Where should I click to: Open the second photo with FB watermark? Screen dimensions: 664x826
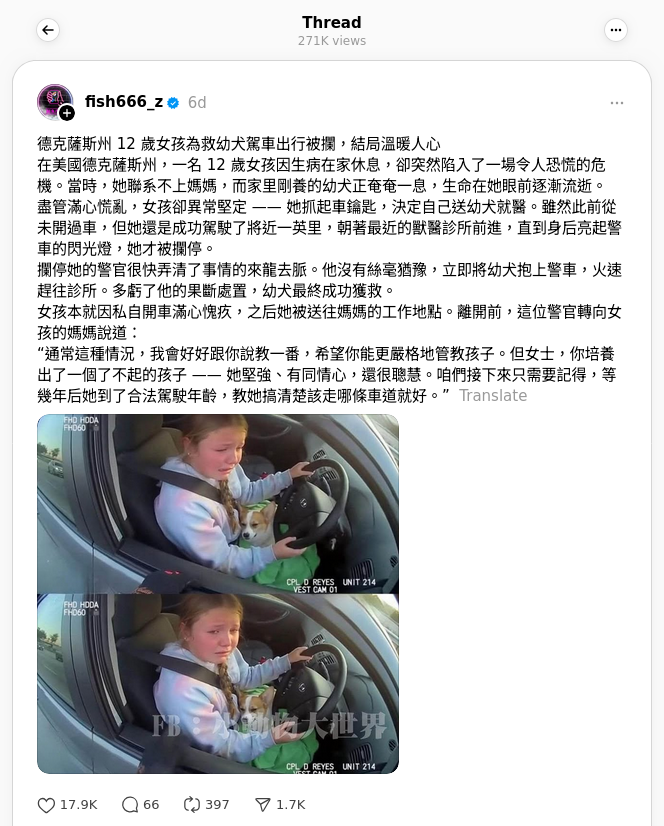(218, 684)
